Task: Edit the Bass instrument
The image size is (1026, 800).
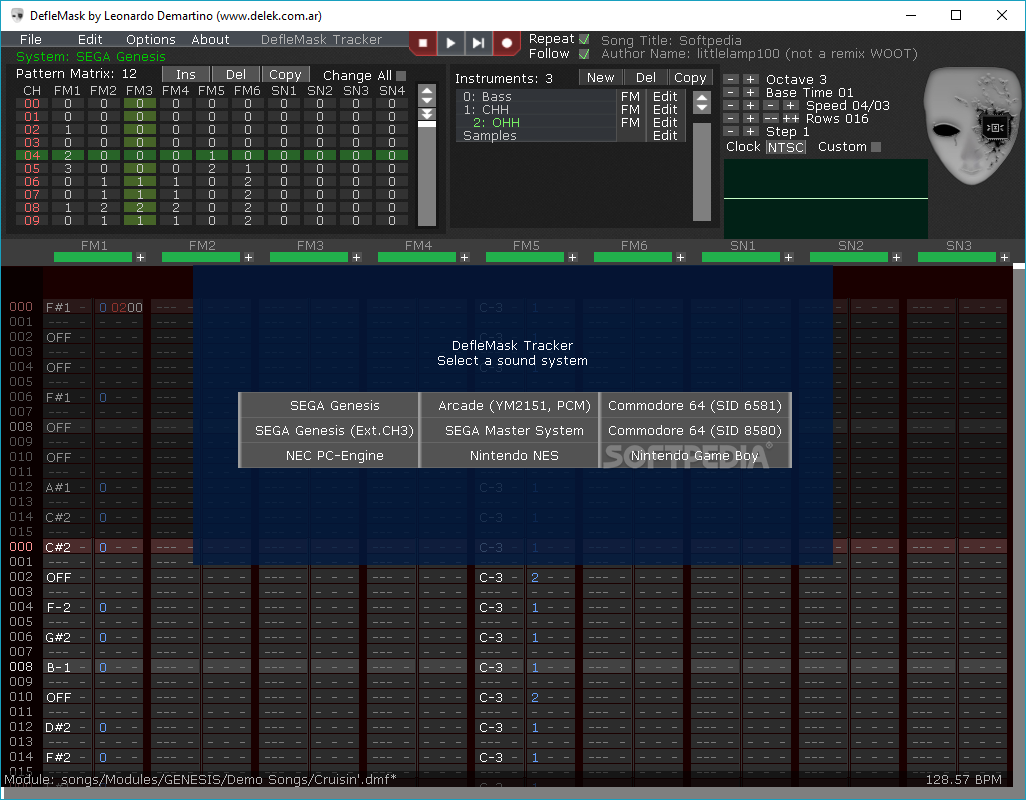Action: click(x=665, y=96)
